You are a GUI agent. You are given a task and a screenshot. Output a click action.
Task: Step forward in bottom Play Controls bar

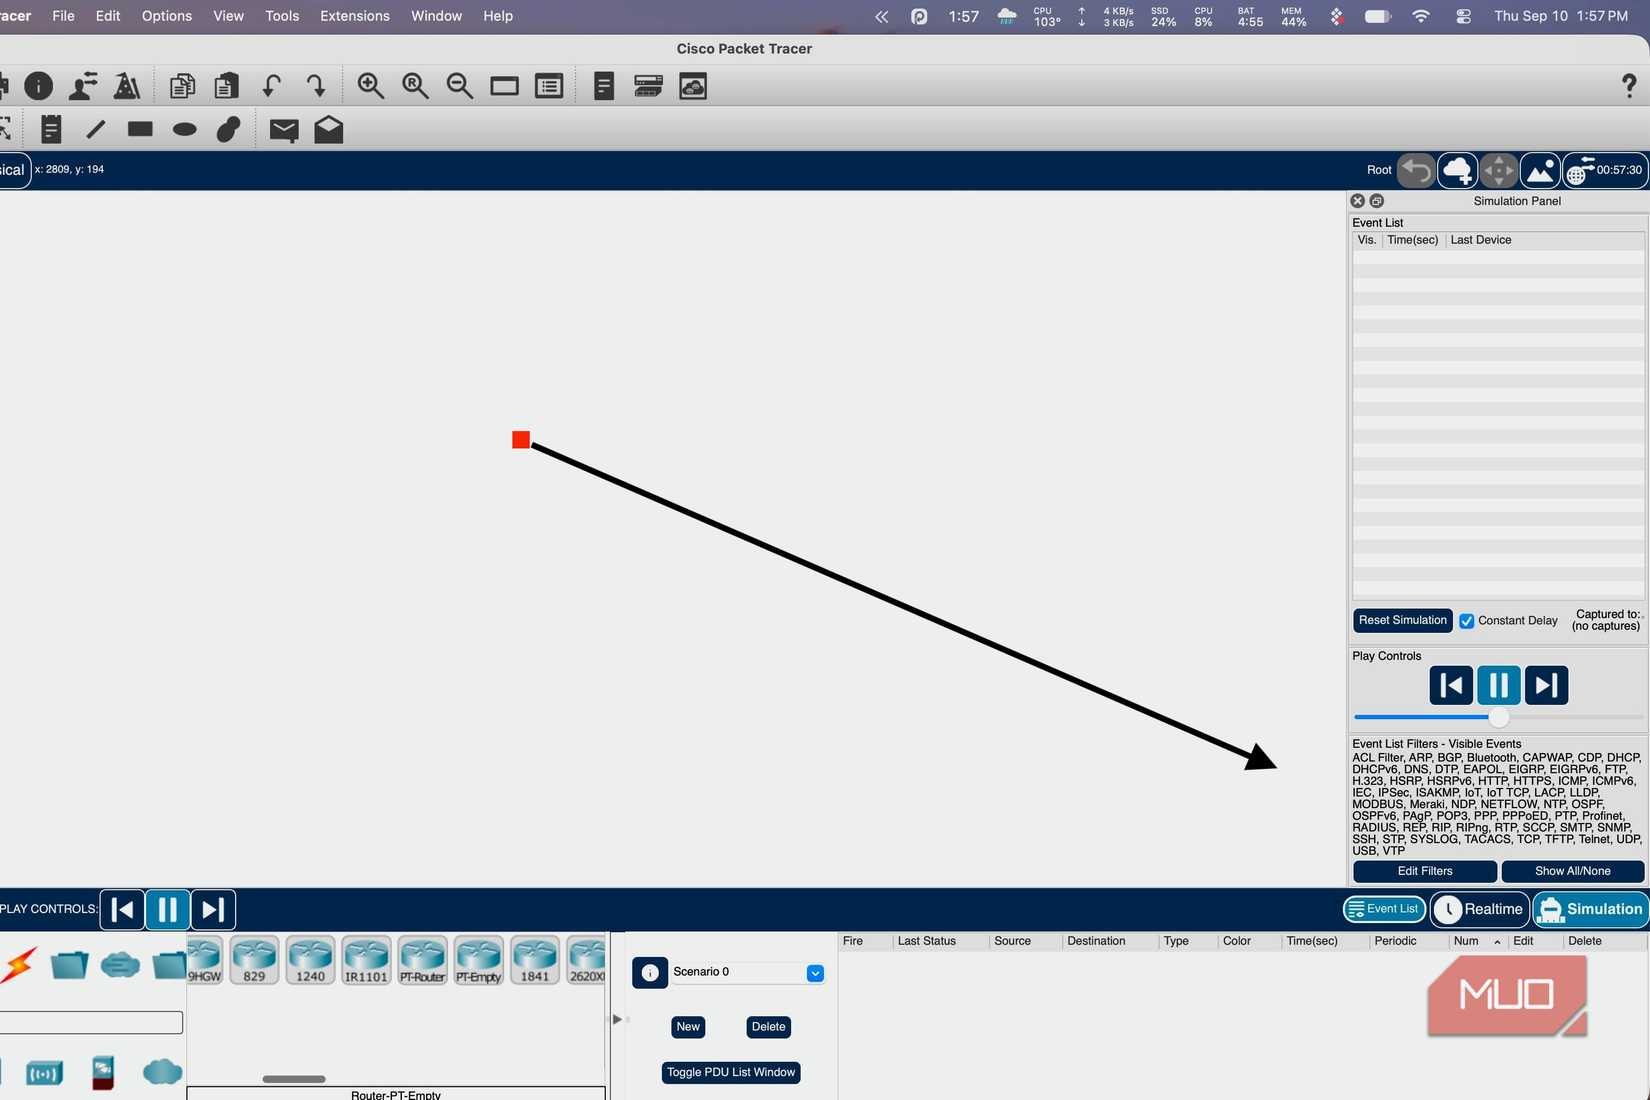[213, 909]
